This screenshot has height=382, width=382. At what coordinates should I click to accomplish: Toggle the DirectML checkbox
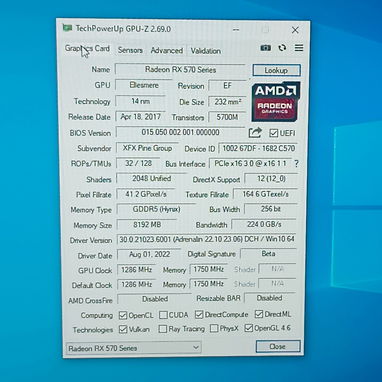[259, 314]
